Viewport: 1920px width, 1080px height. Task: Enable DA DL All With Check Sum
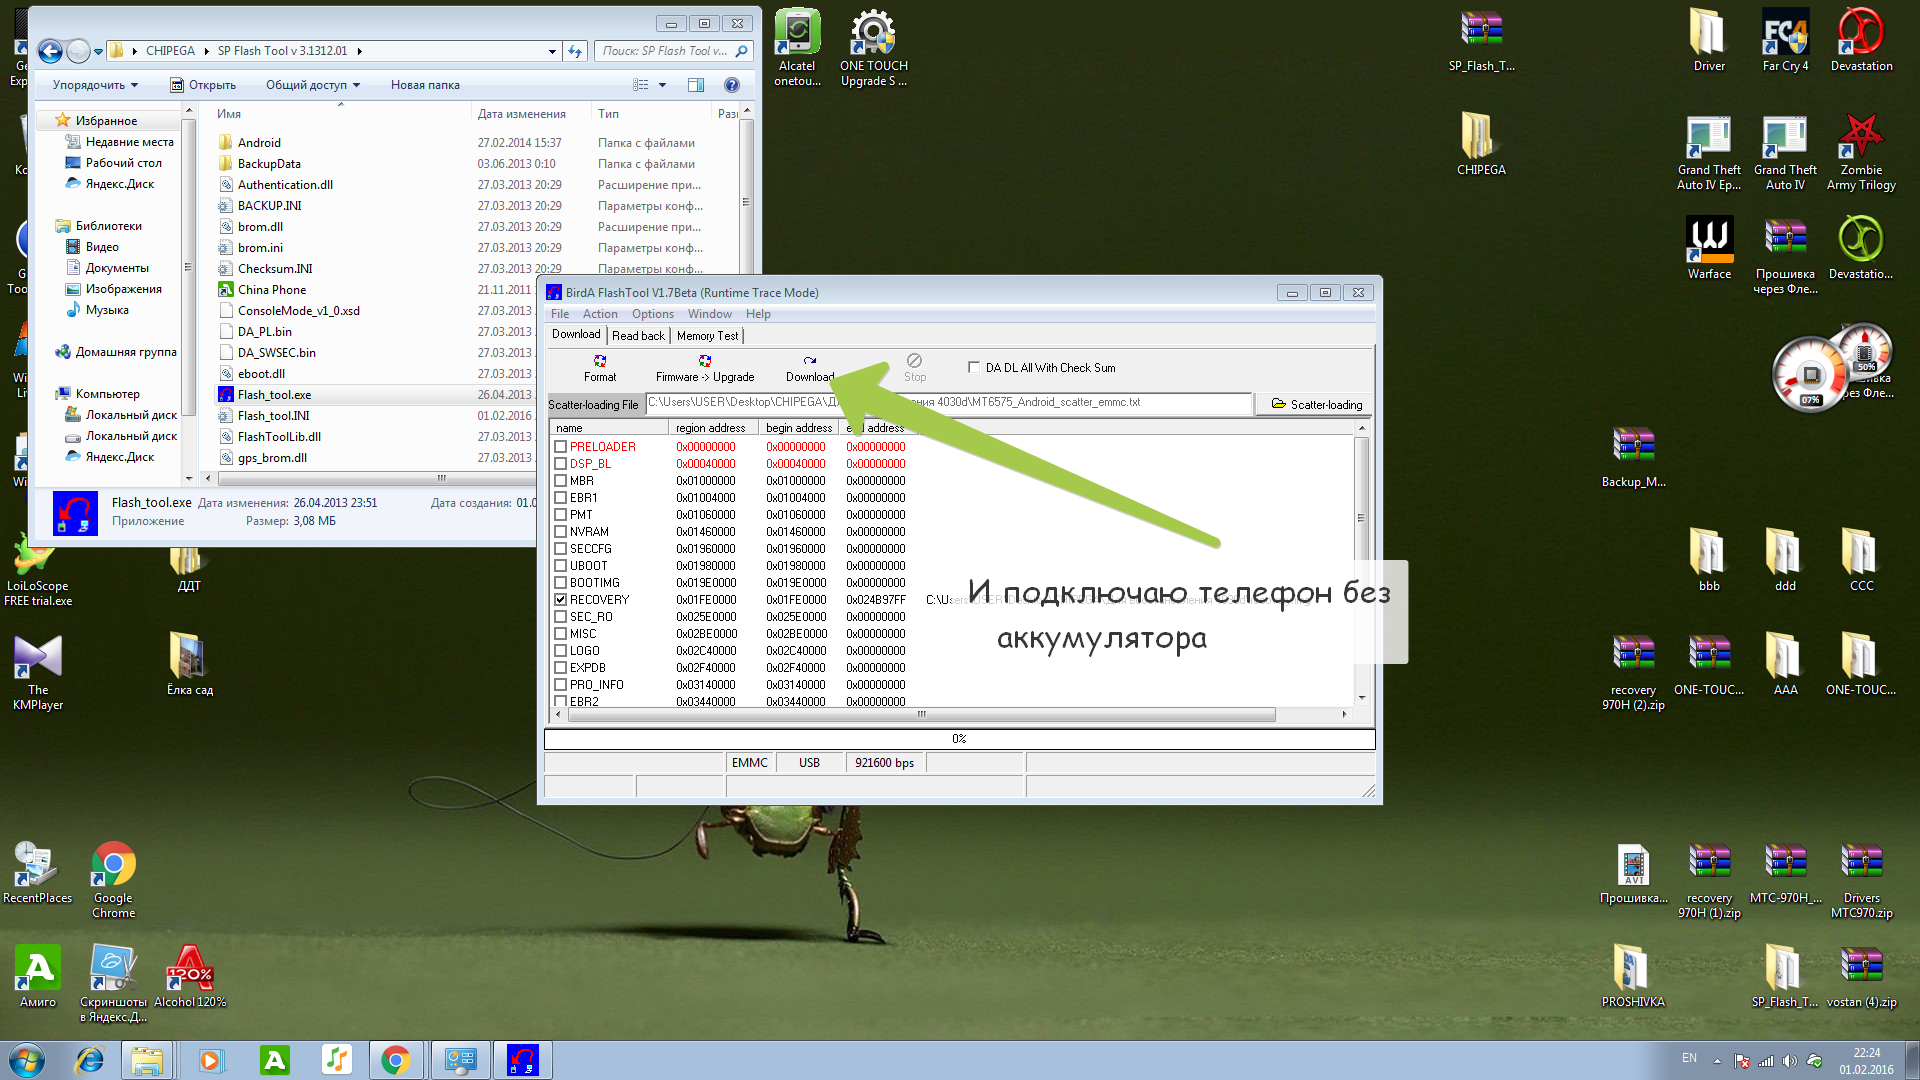coord(974,367)
